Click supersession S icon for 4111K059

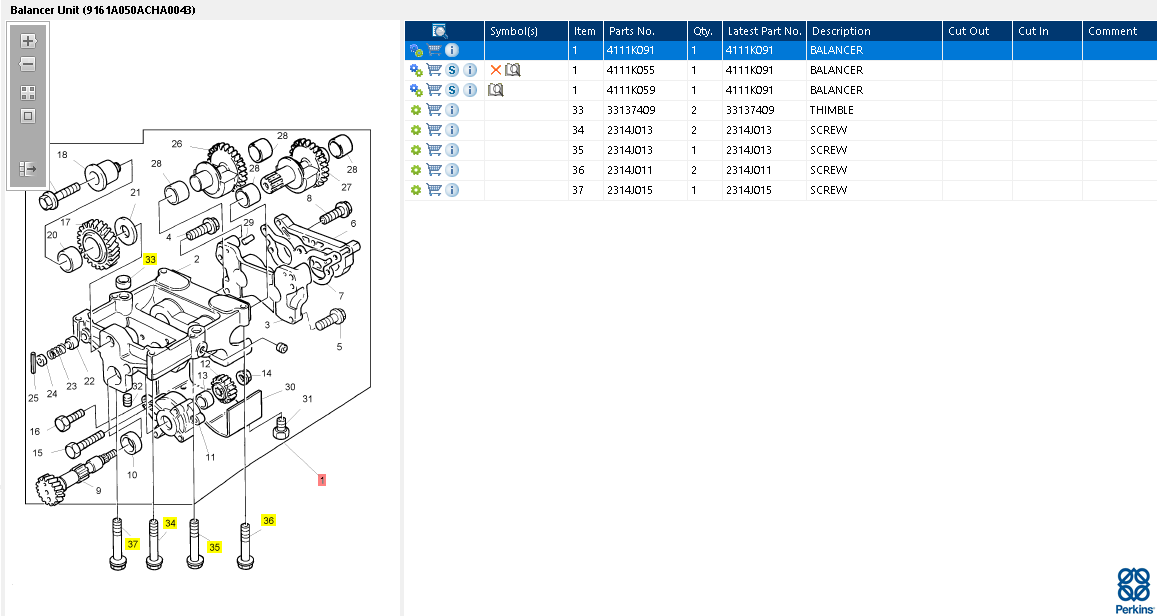pyautogui.click(x=452, y=90)
